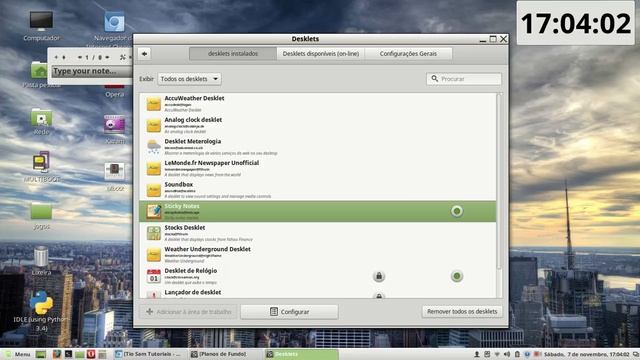Open the Menu button on taskbar

click(17, 354)
